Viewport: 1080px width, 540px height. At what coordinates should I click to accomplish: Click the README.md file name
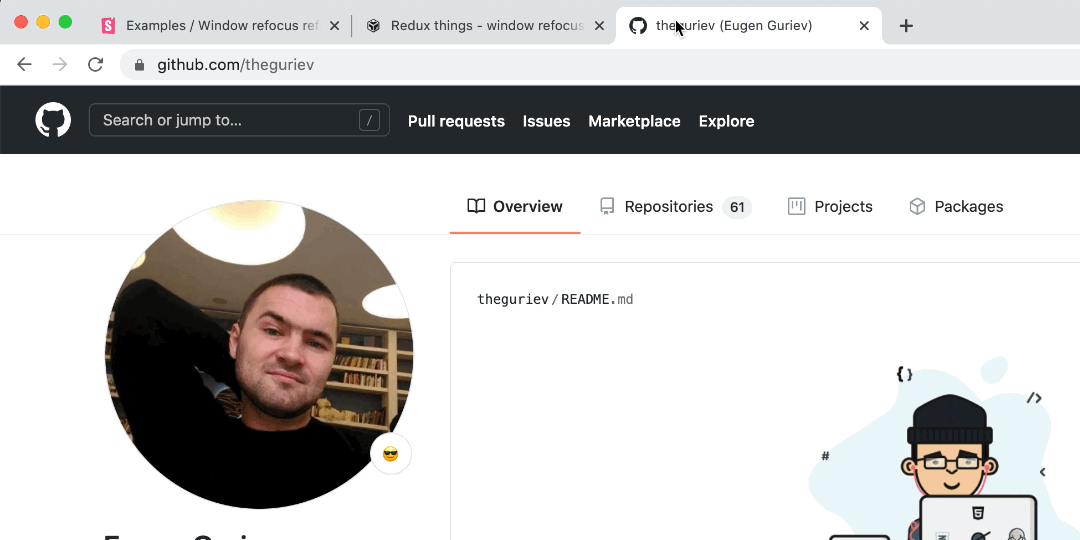[x=597, y=300]
